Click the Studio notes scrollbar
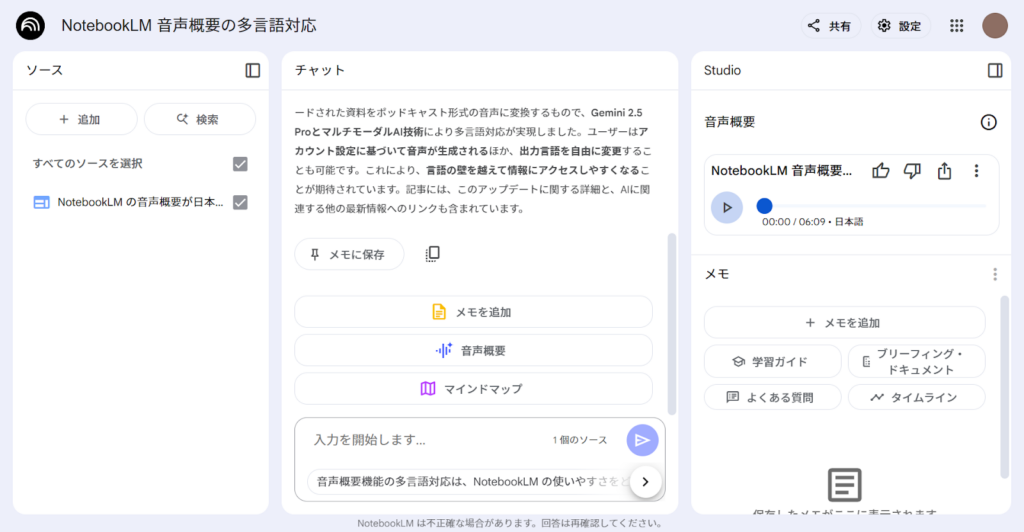The width and height of the screenshot is (1024, 532). 1004,387
